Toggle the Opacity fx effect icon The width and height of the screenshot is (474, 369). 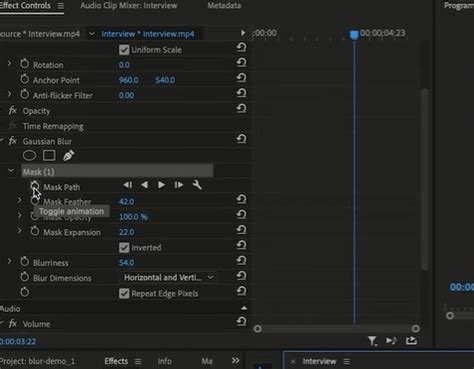(x=13, y=110)
